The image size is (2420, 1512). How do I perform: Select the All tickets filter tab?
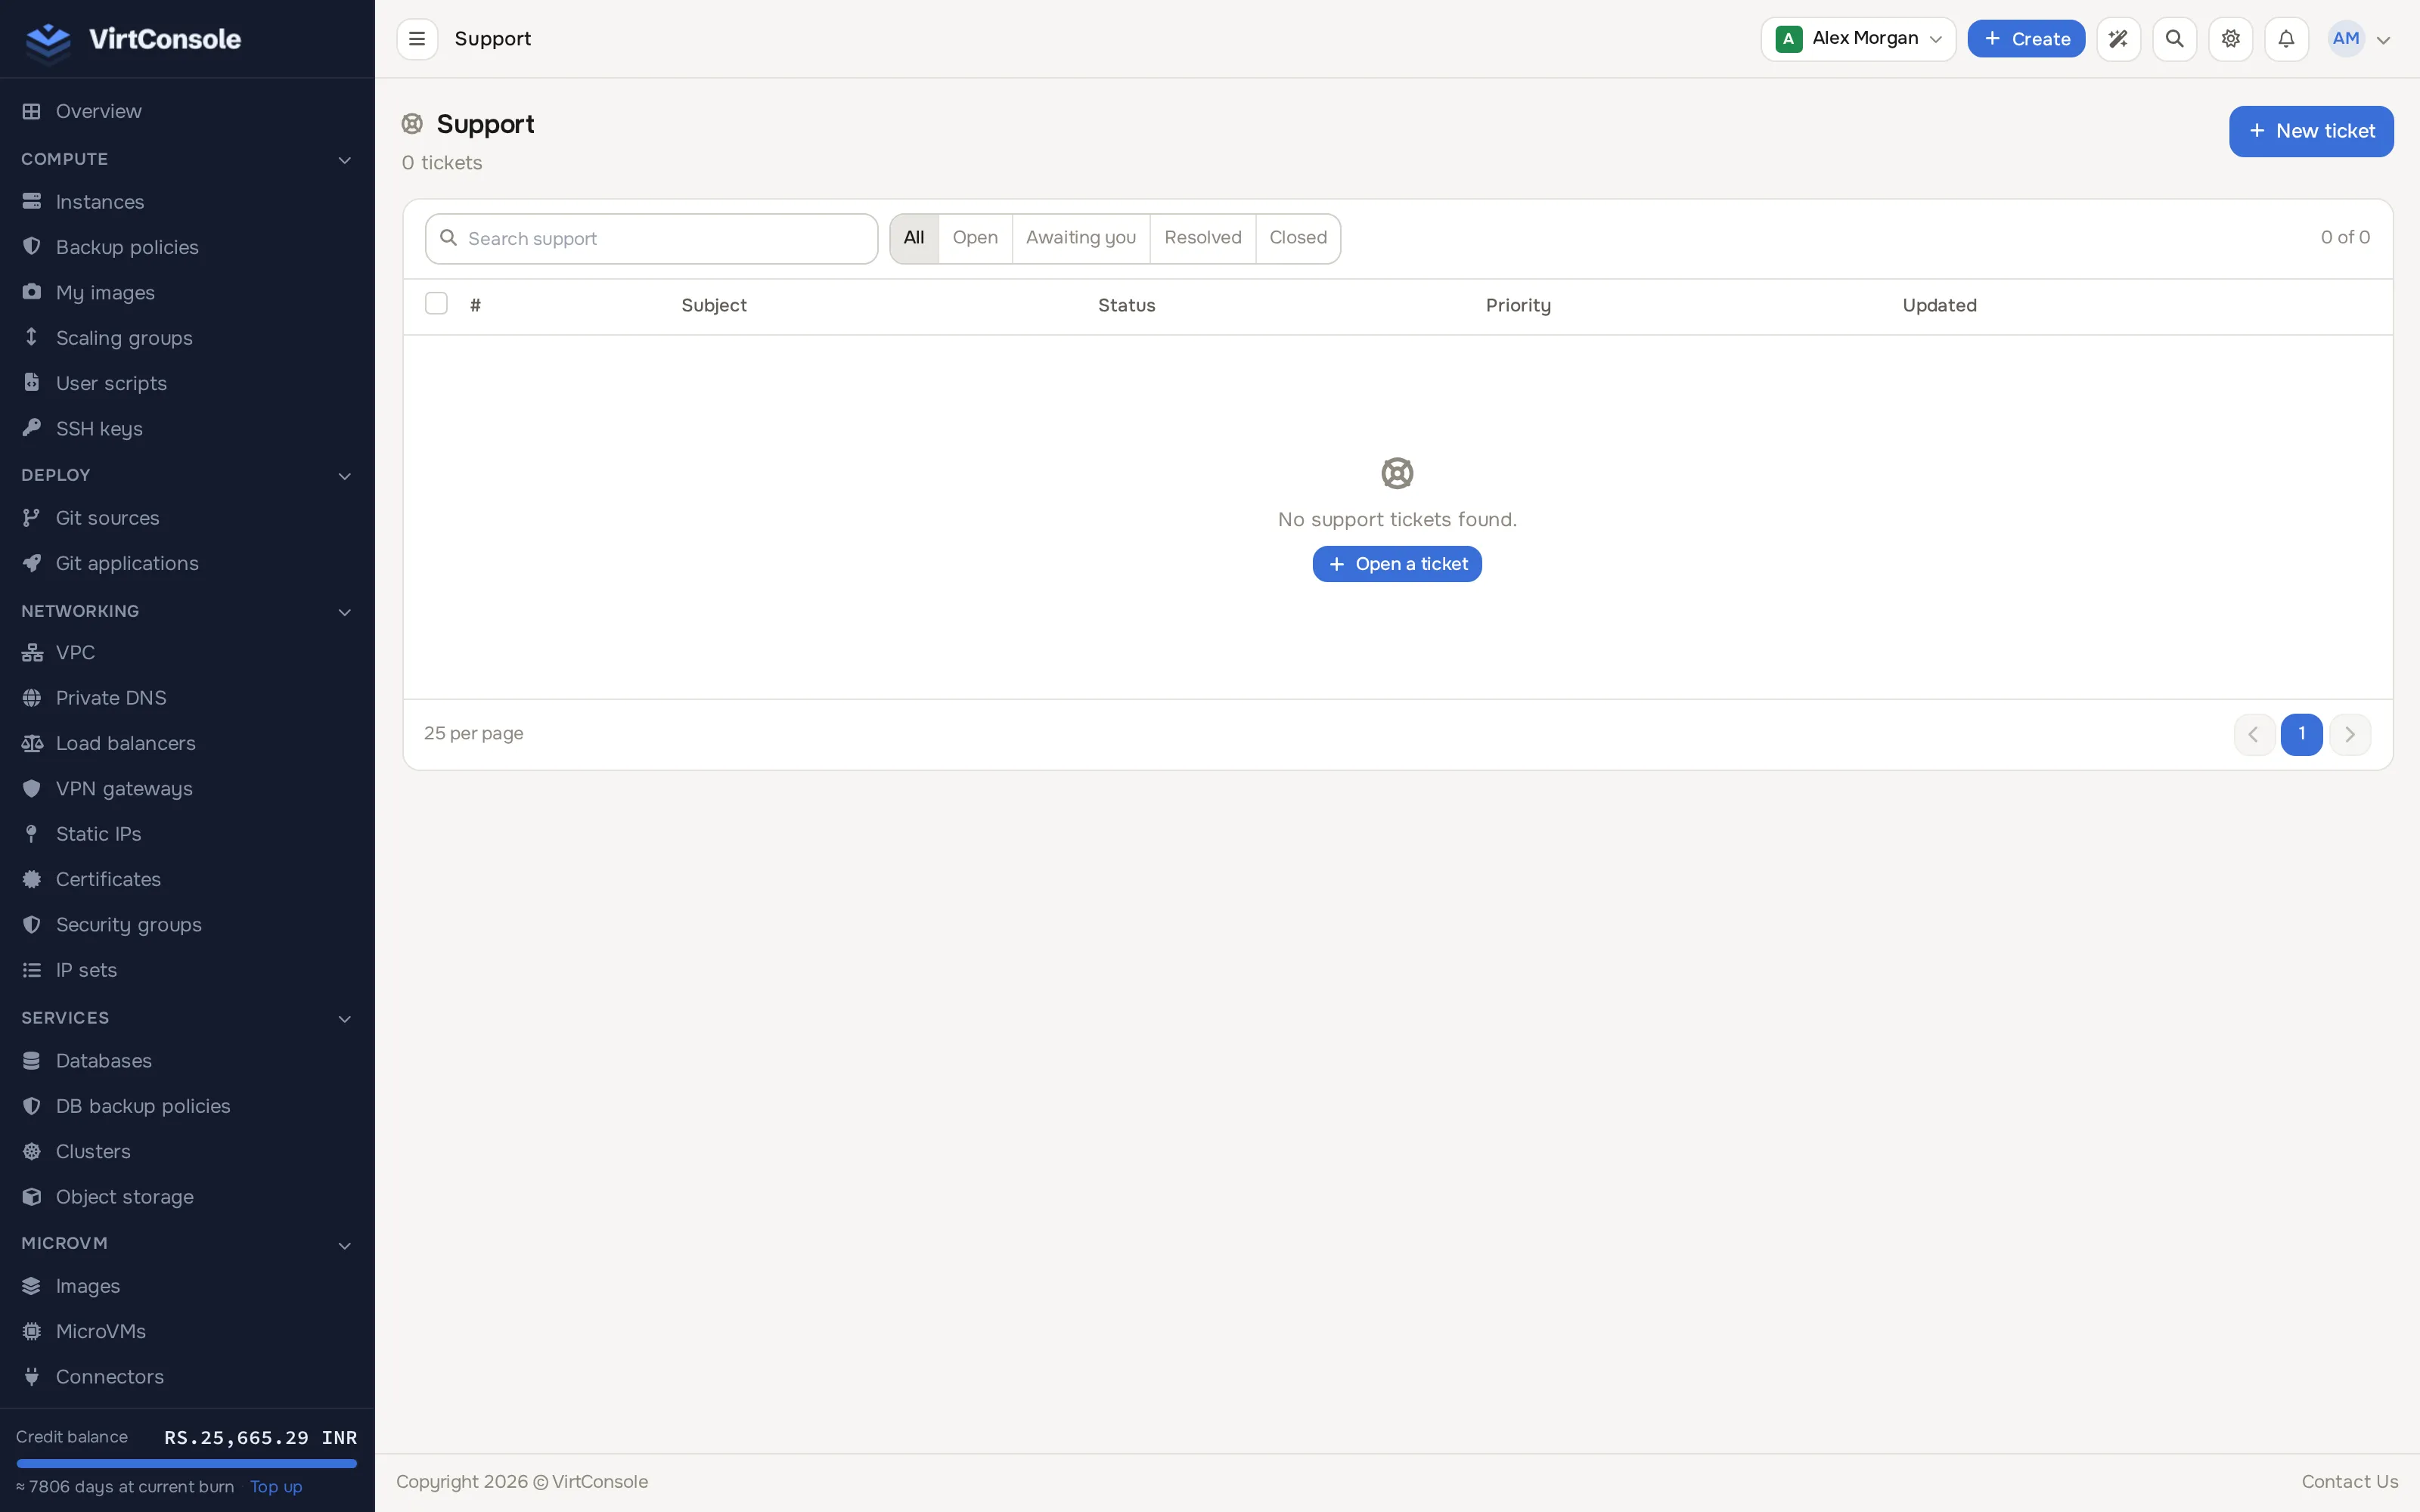pos(914,238)
